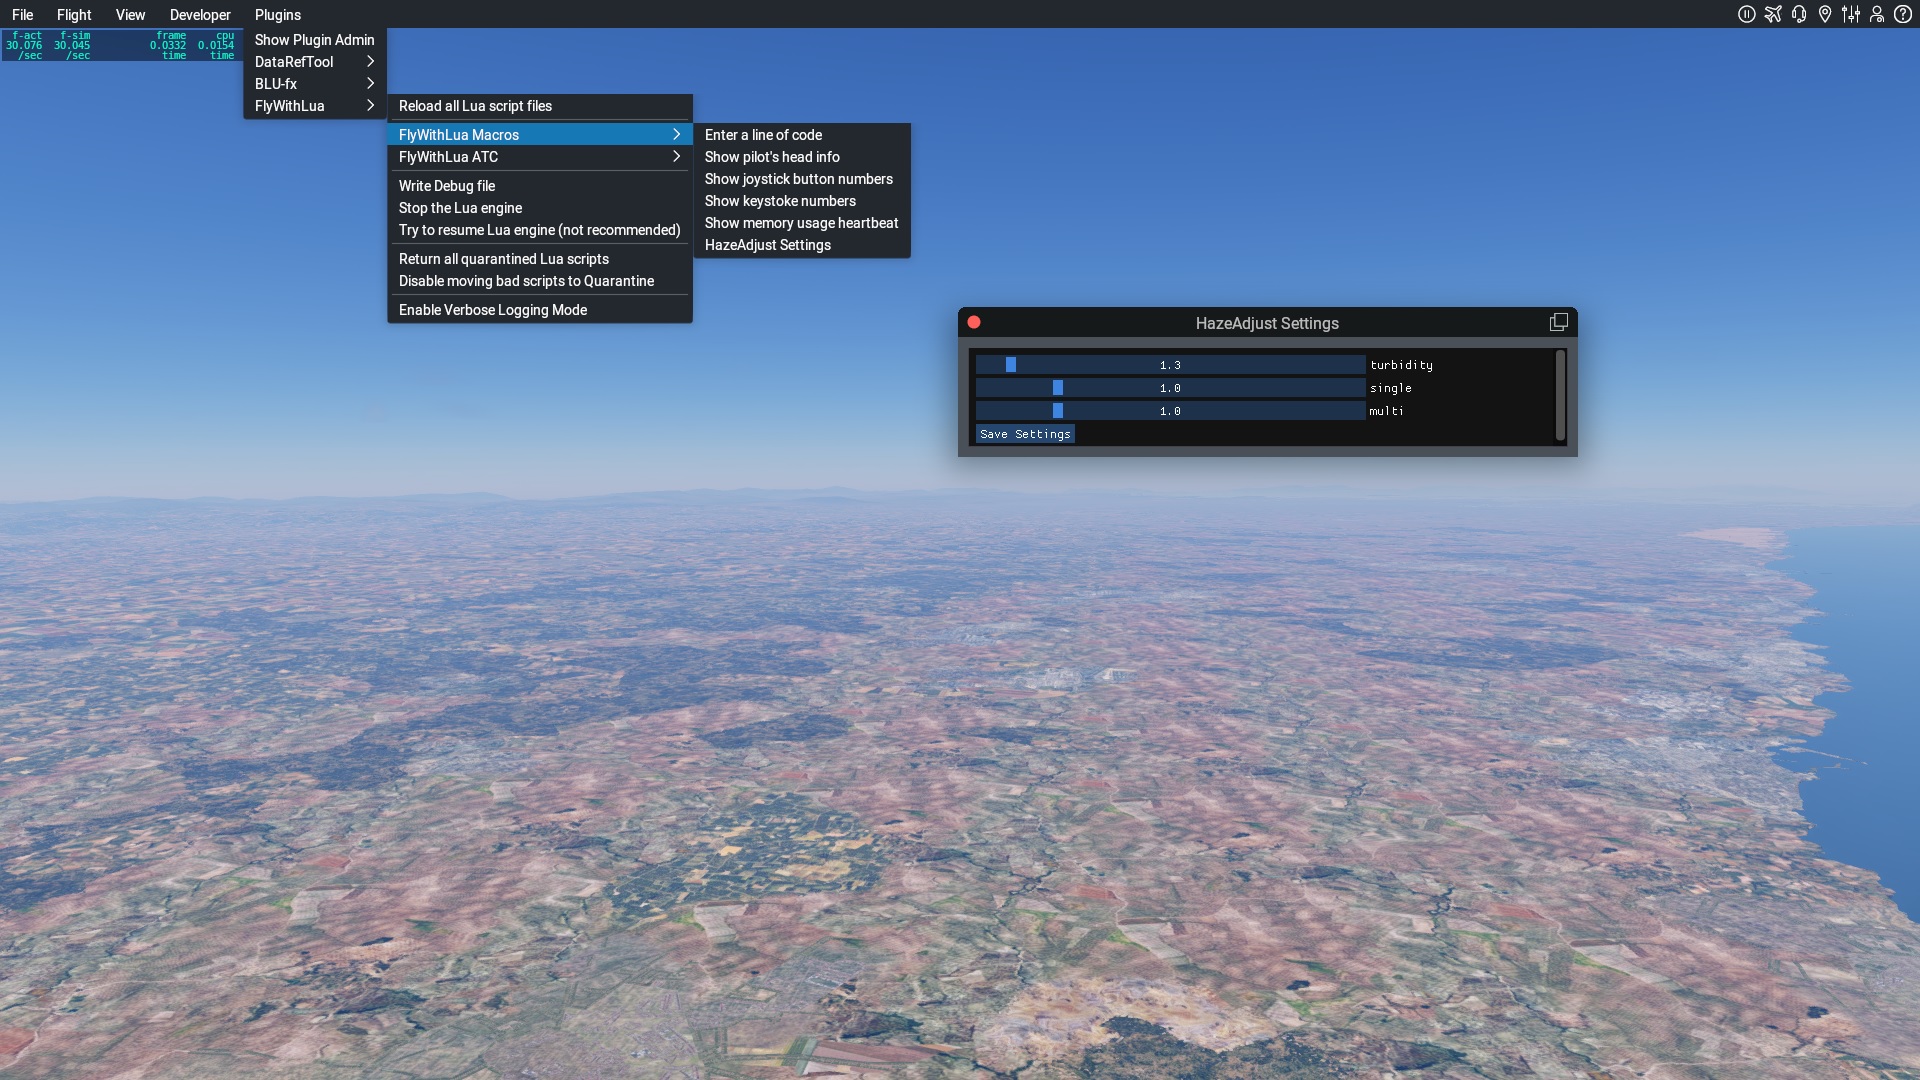Choose Stop the Lua engine

[x=540, y=208]
